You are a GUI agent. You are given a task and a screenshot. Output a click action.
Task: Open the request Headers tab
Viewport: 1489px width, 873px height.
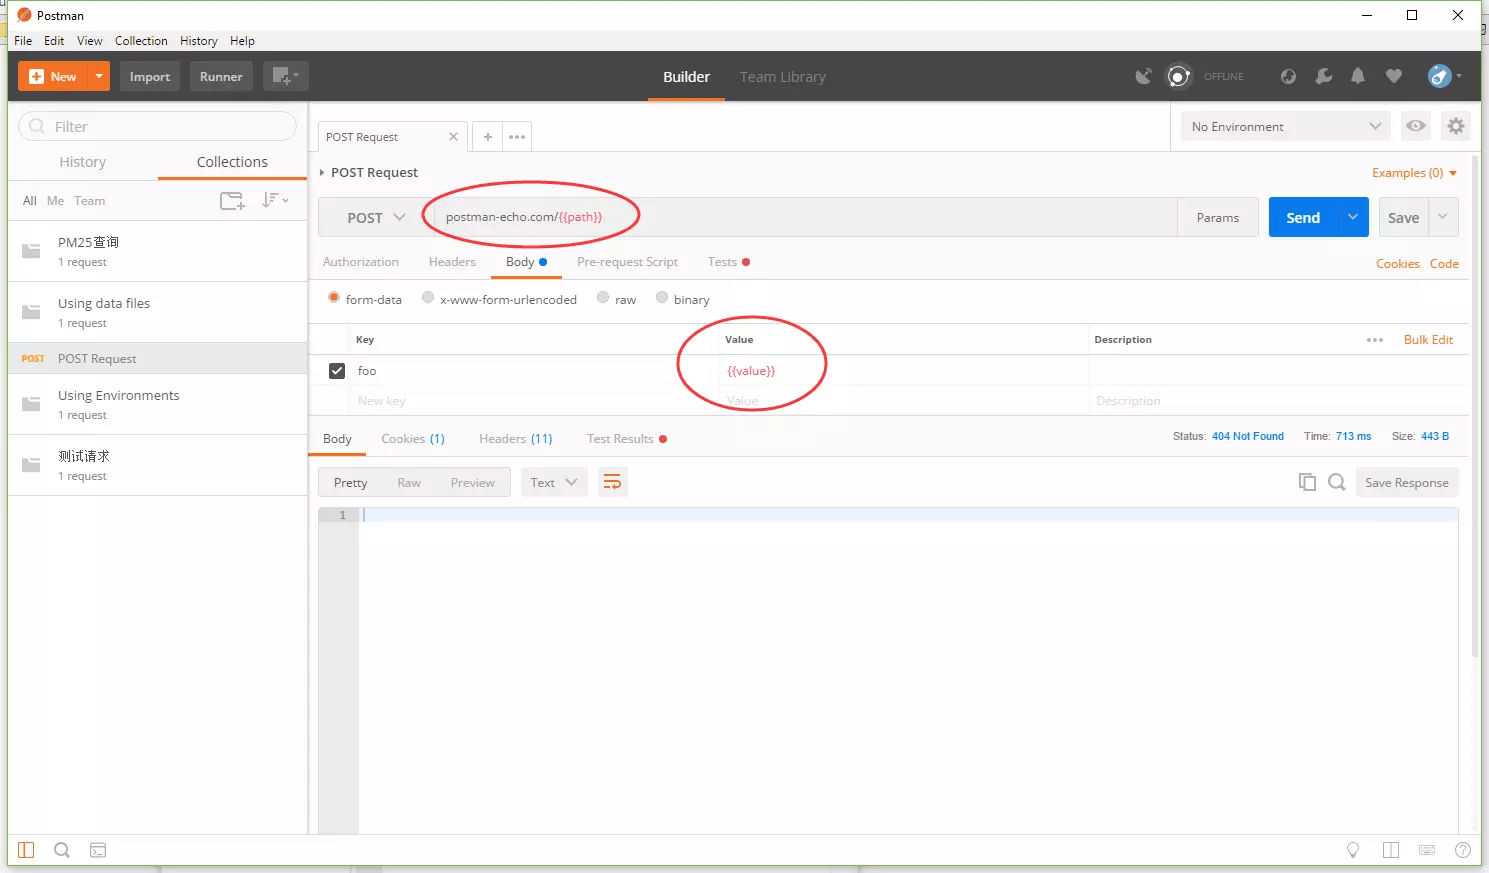pos(452,262)
